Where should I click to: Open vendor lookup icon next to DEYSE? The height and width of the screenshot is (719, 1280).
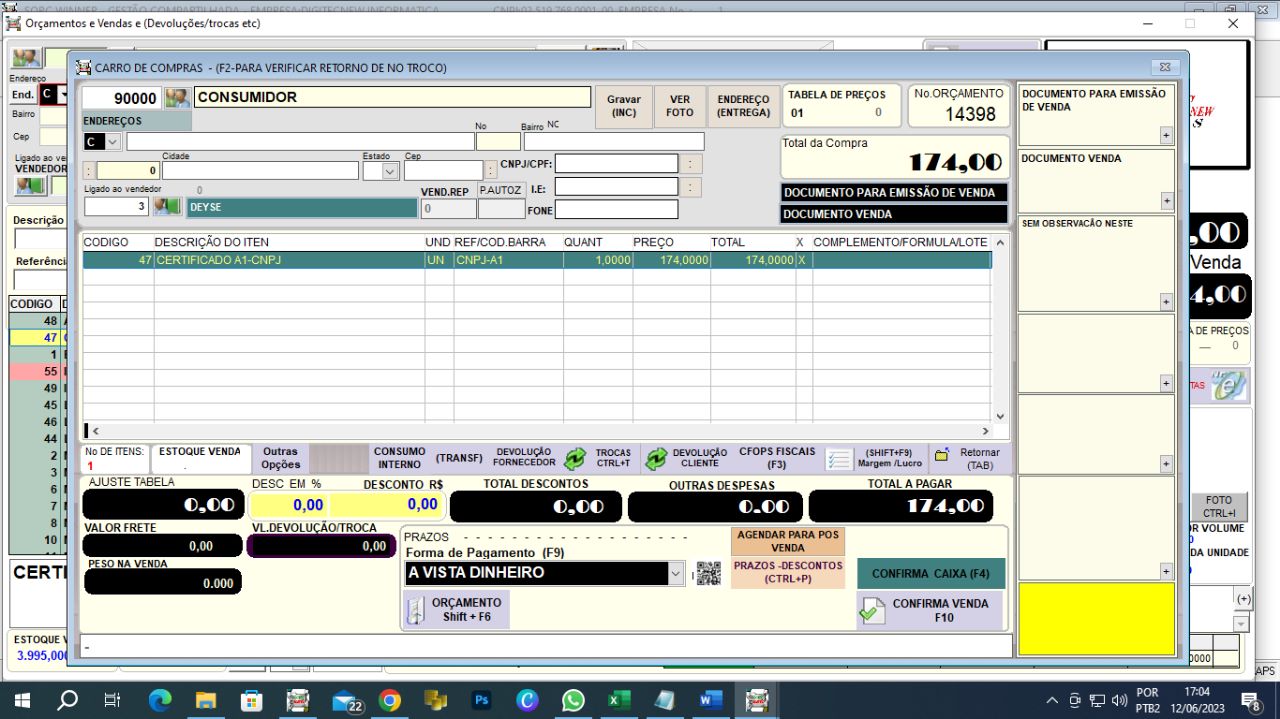167,207
